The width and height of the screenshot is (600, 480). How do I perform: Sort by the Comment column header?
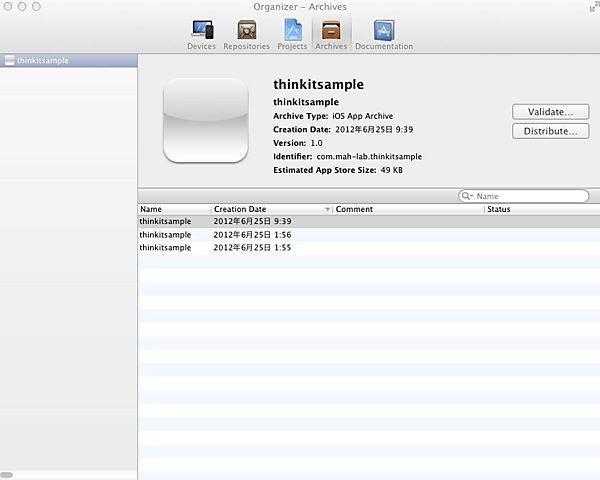point(407,209)
